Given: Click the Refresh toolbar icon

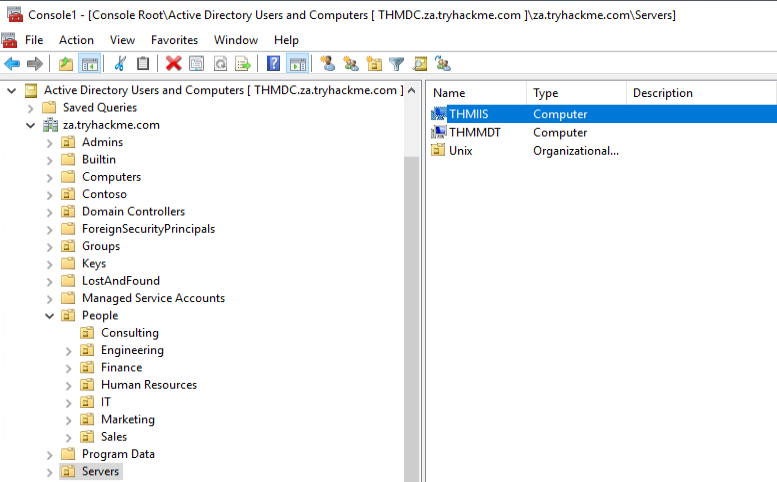Looking at the screenshot, I should 220,64.
